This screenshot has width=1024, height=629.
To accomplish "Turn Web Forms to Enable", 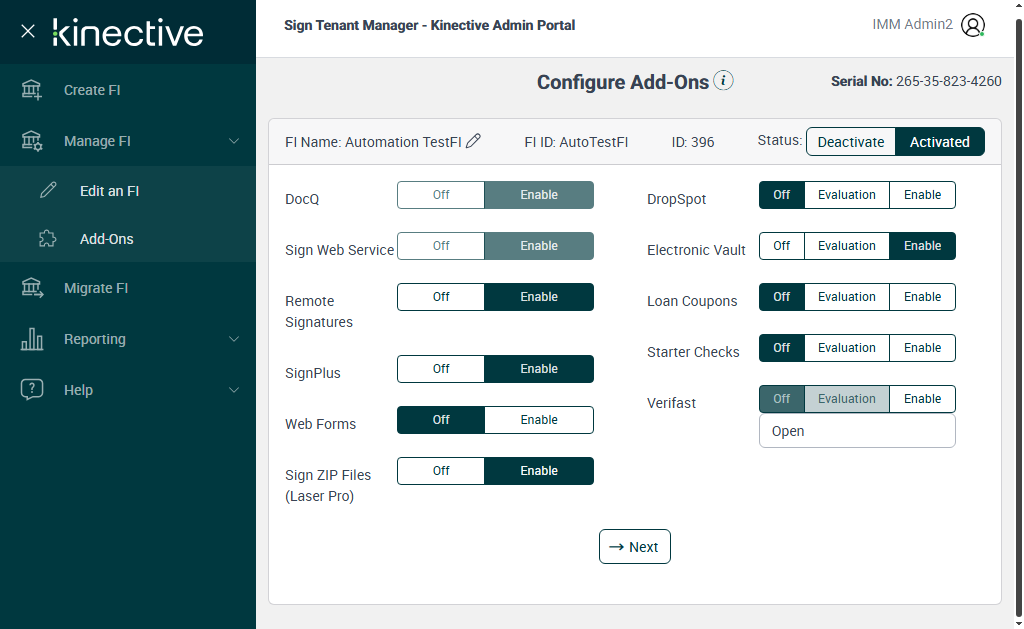I will 539,420.
